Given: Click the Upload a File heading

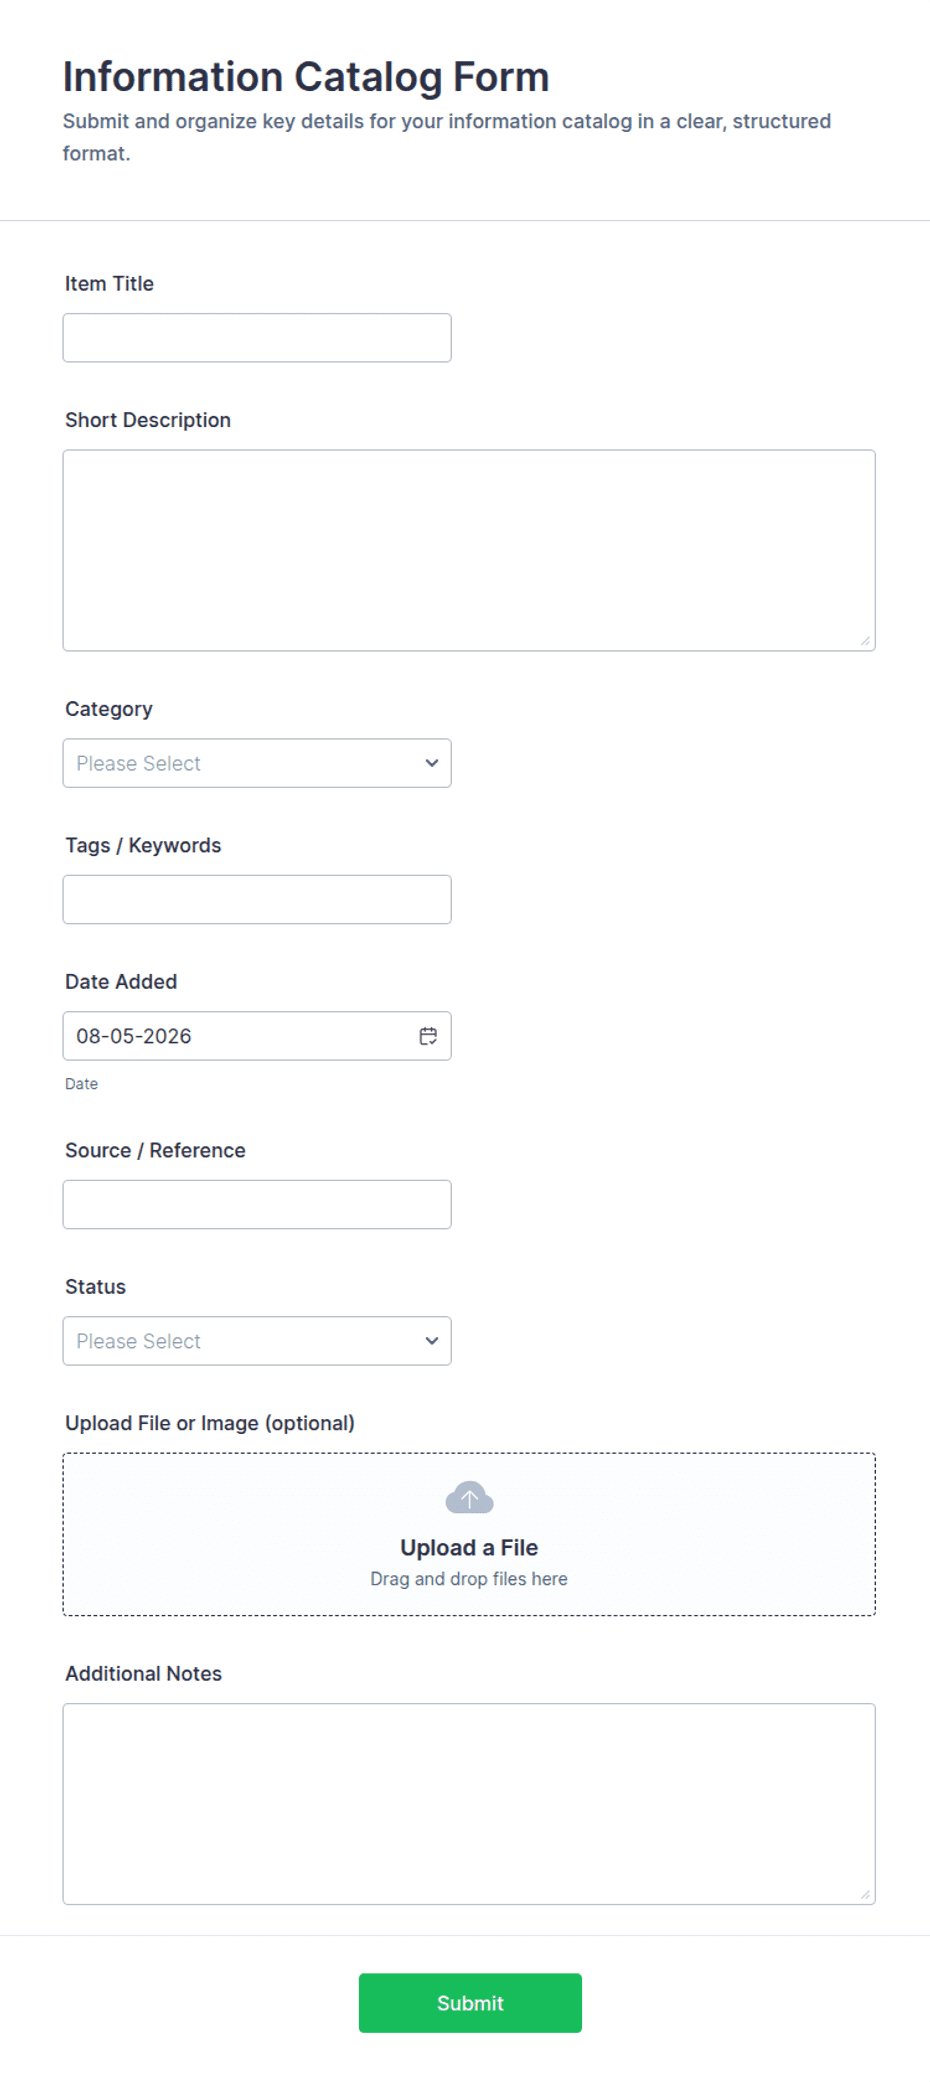Looking at the screenshot, I should coord(469,1548).
